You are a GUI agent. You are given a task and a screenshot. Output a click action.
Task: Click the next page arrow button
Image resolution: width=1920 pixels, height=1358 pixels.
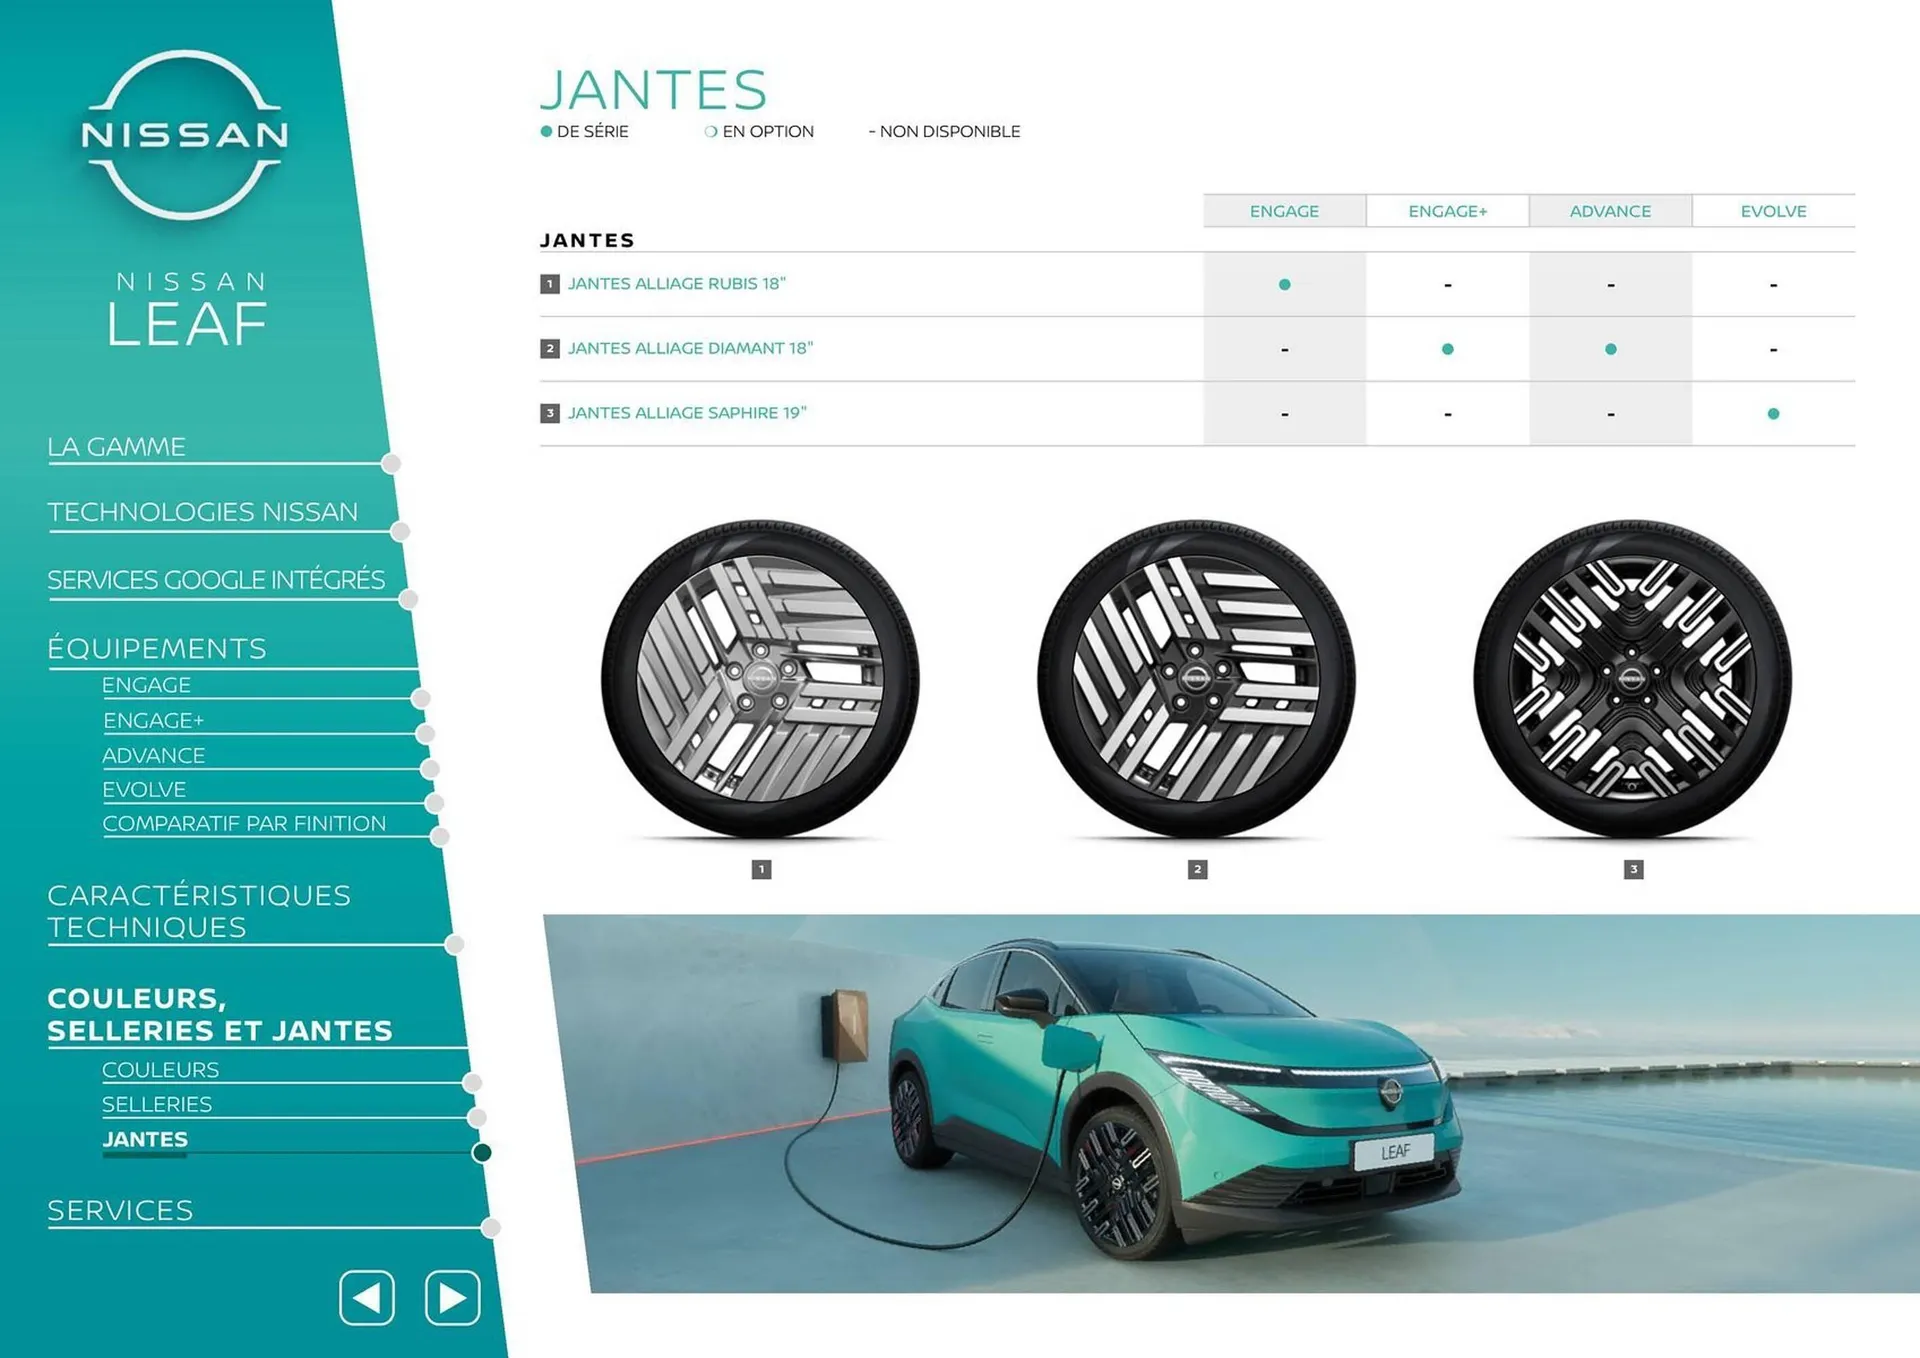point(452,1298)
